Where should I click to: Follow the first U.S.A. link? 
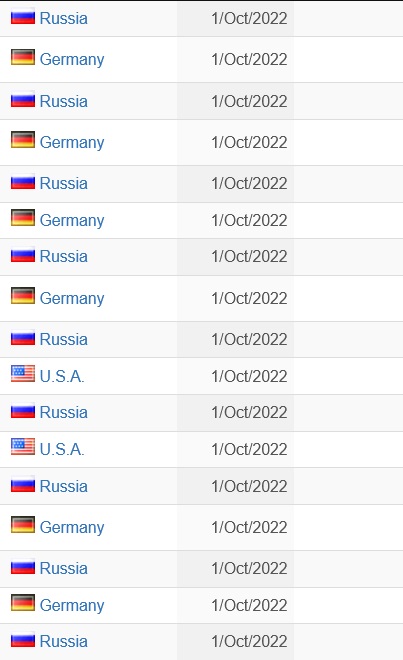[x=62, y=376]
